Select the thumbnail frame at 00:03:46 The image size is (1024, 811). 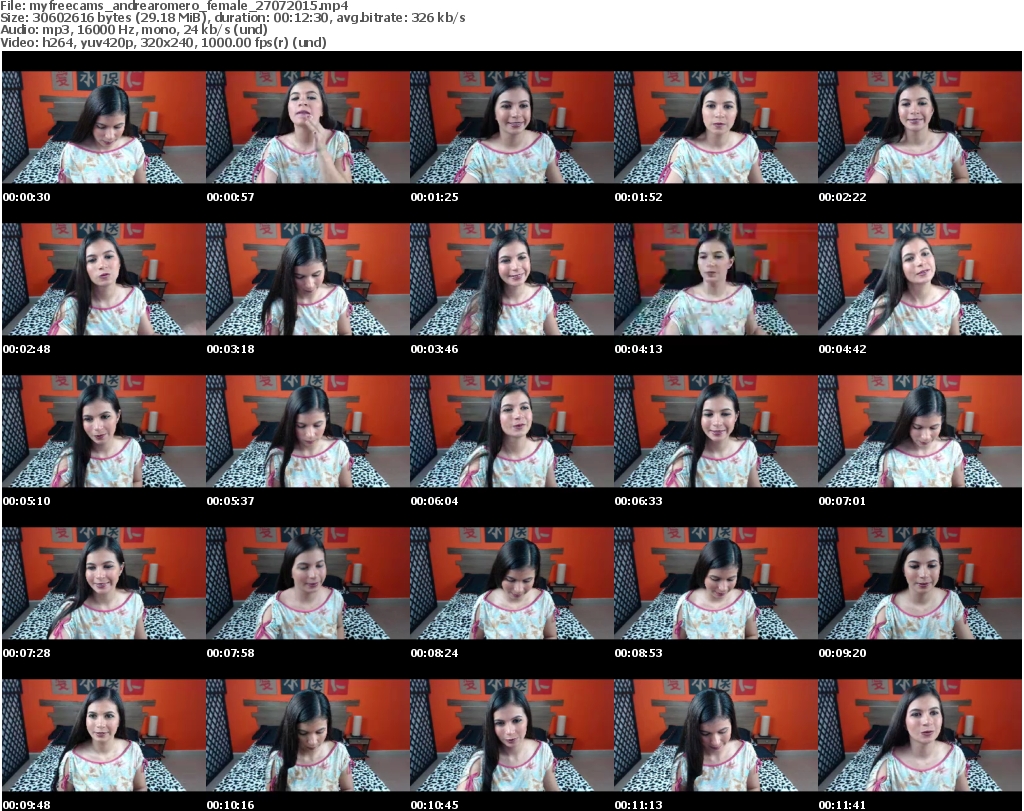(x=511, y=279)
